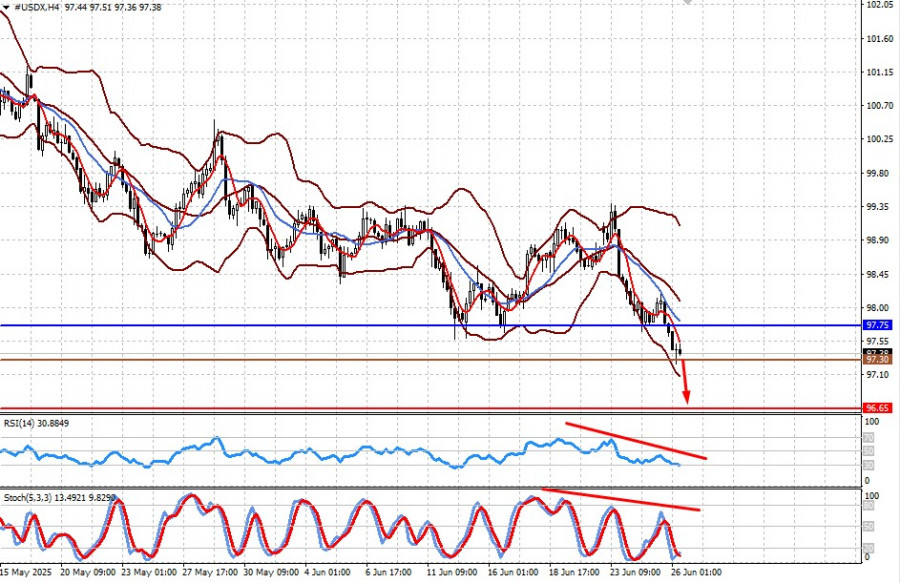Click the 102.05 price axis label
This screenshot has height=583, width=900.
pyautogui.click(x=879, y=5)
